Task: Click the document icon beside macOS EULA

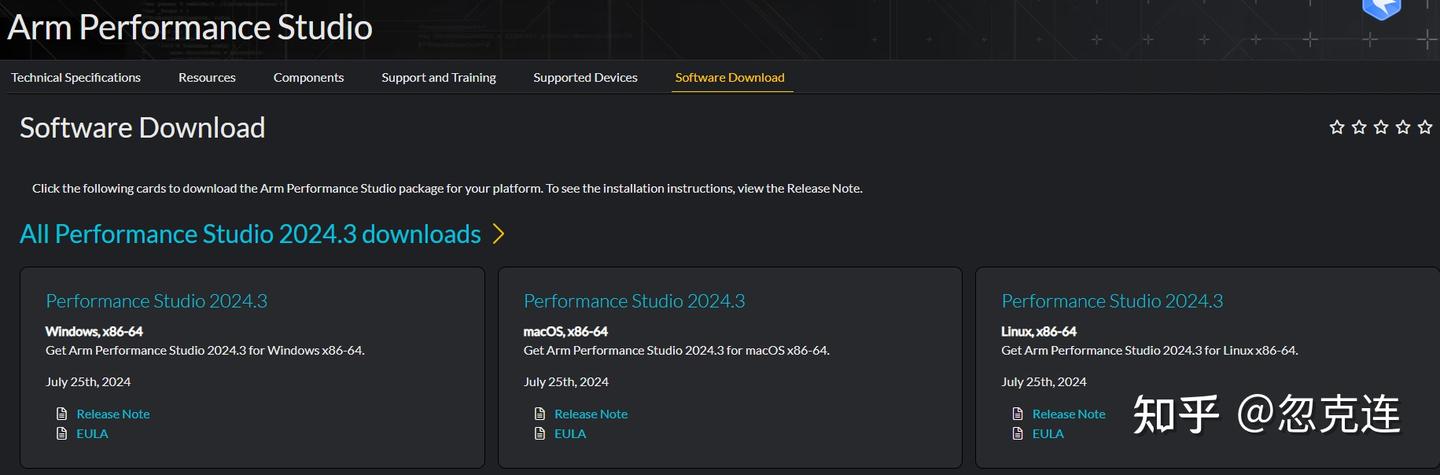Action: tap(541, 433)
